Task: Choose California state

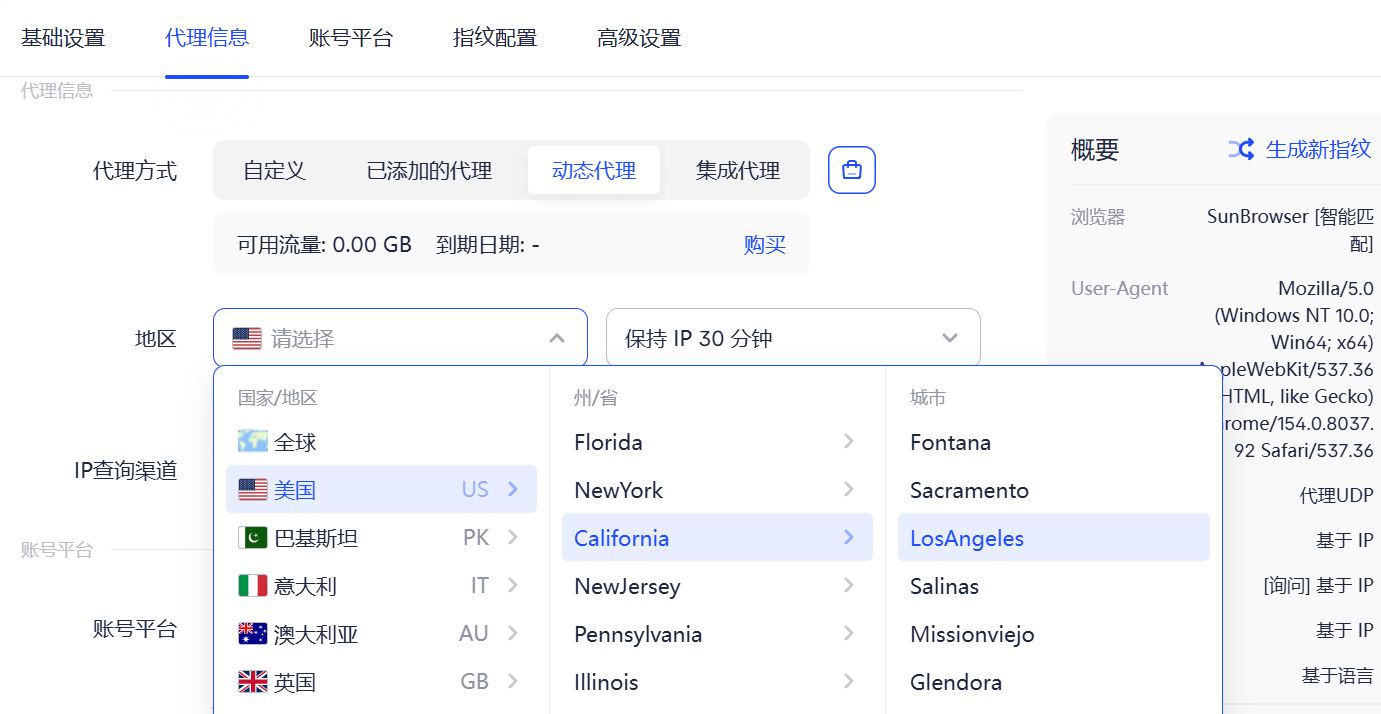Action: (x=717, y=537)
